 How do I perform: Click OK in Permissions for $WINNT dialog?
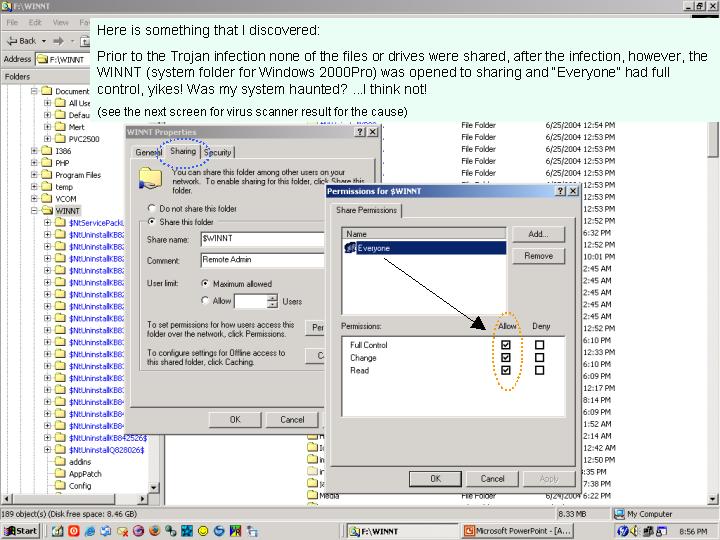click(x=435, y=478)
